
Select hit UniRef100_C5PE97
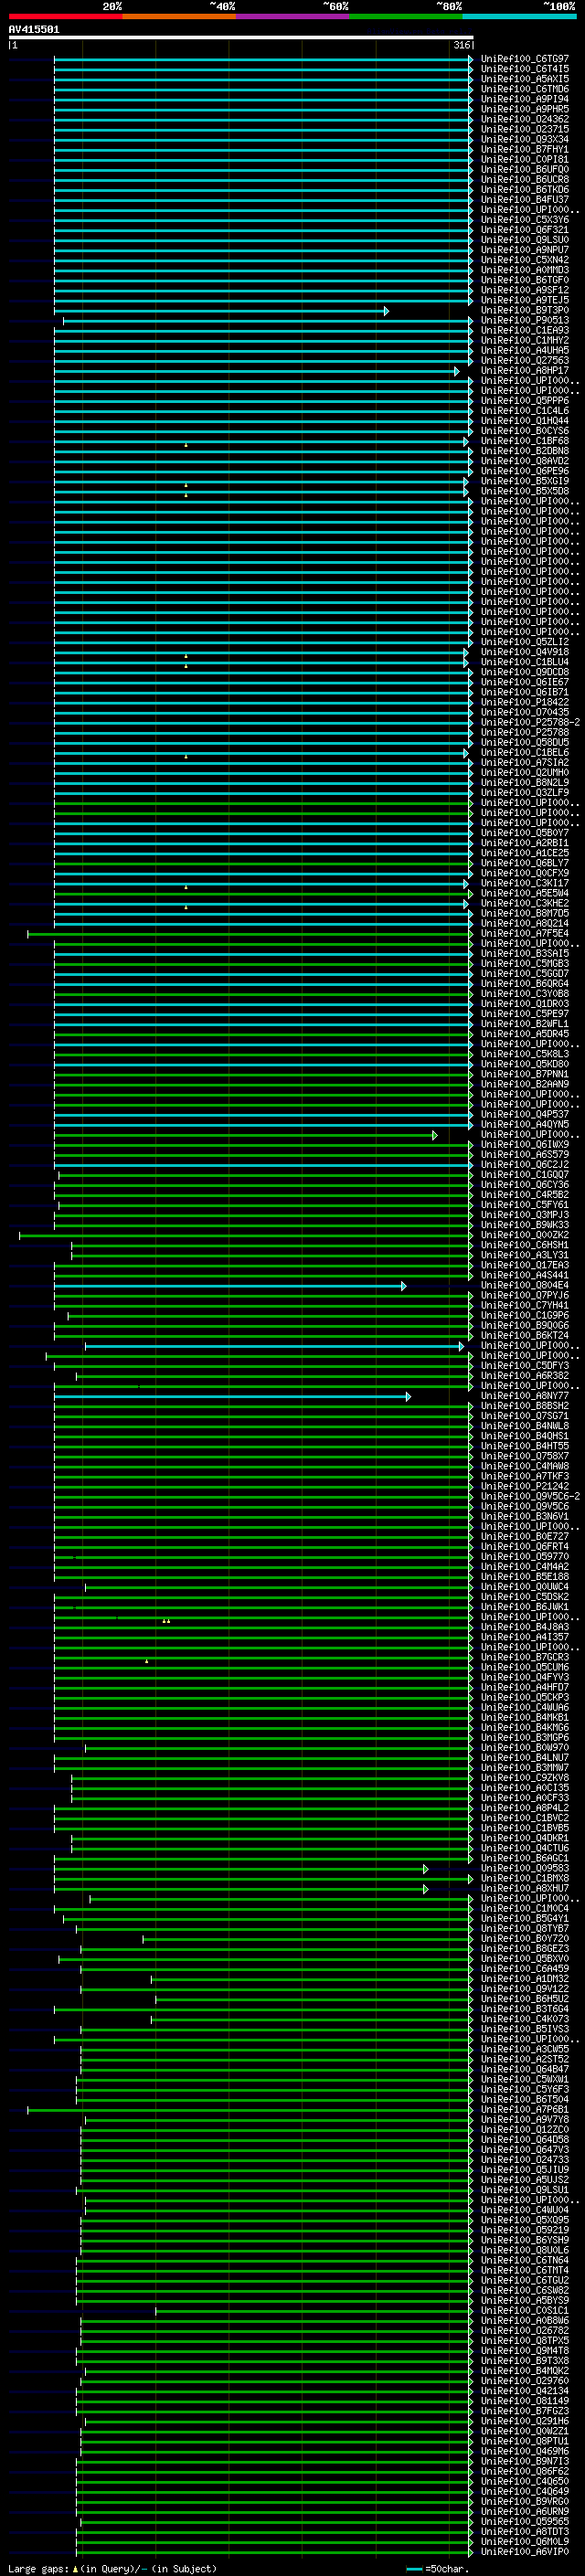[524, 1014]
